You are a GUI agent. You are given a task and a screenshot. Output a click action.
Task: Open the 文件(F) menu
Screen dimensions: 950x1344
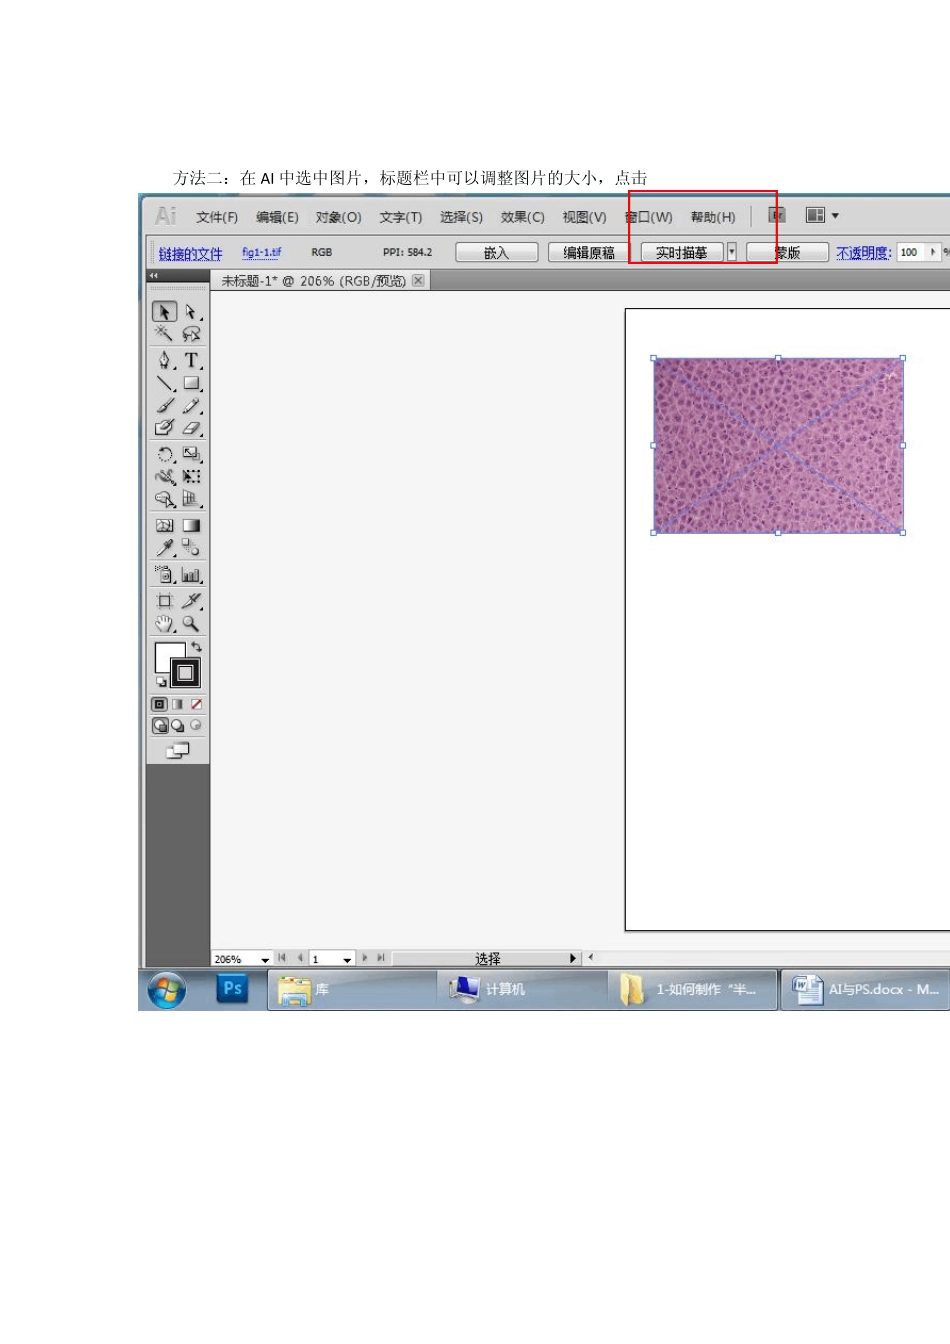click(x=217, y=217)
